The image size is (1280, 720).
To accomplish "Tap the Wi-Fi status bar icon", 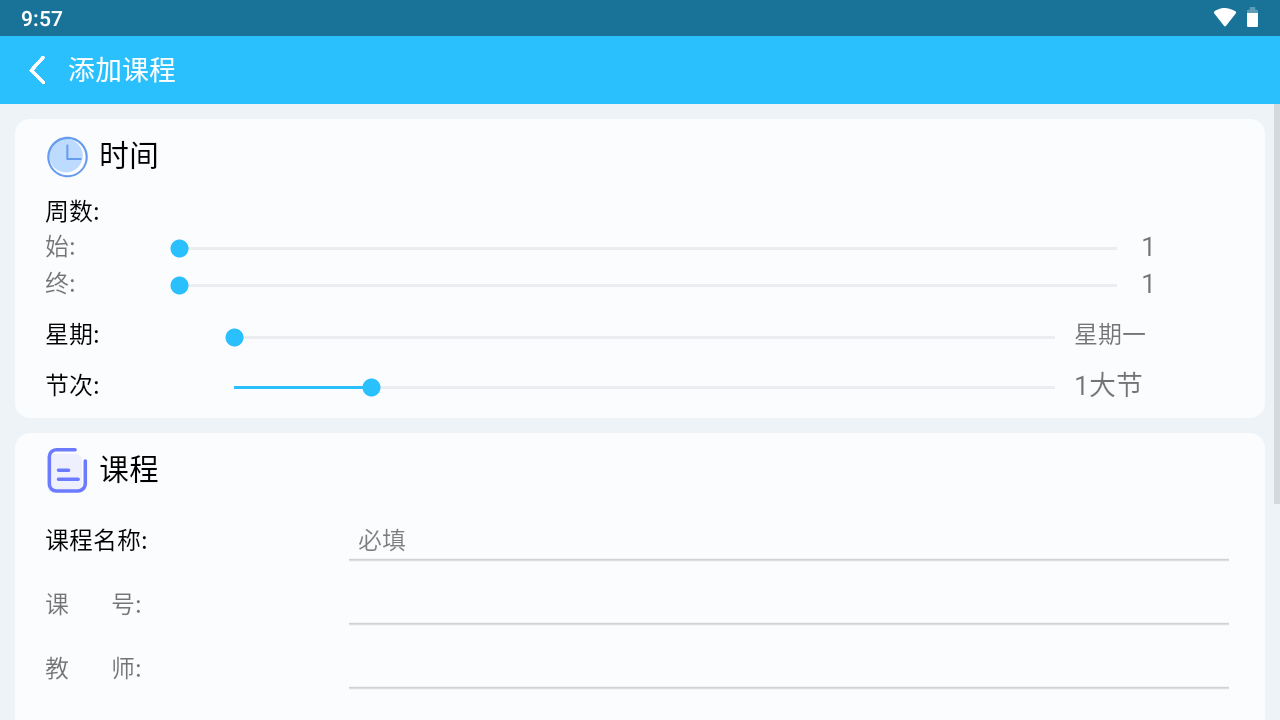I will coord(1224,18).
